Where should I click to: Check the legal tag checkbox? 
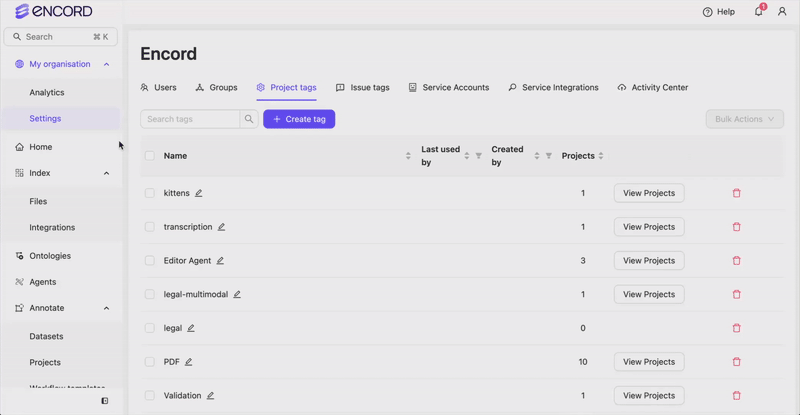(149, 328)
